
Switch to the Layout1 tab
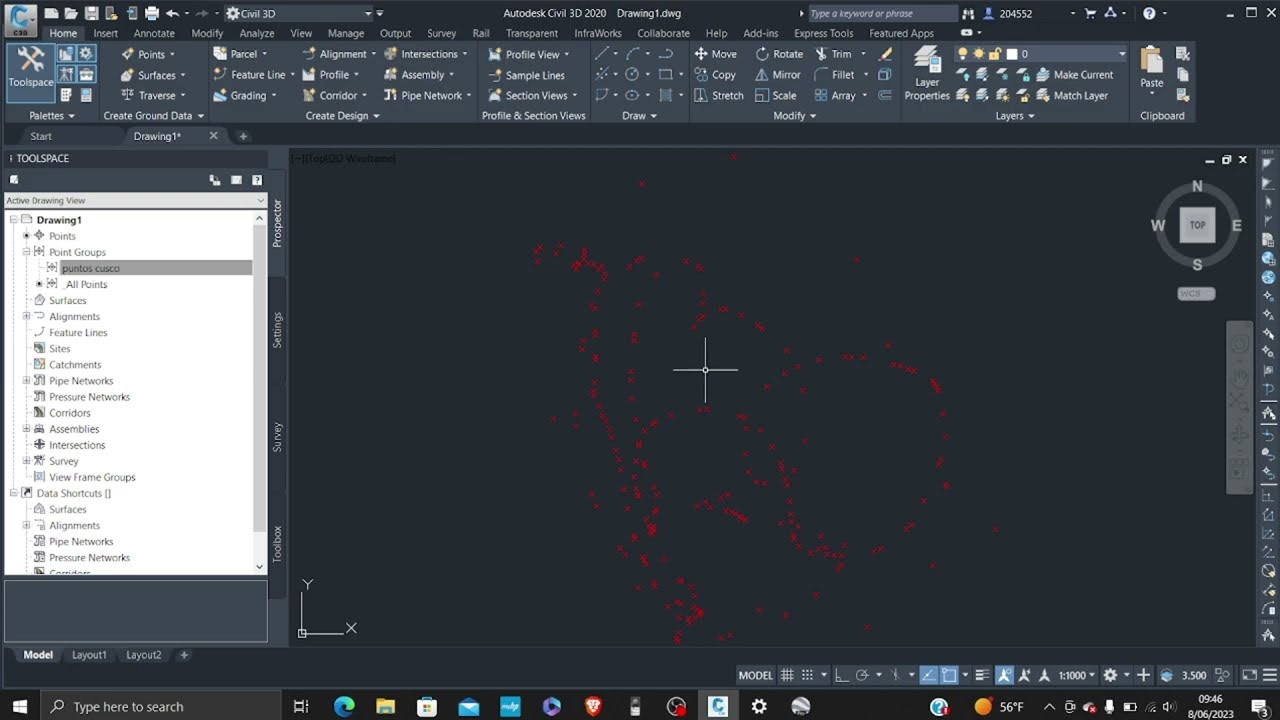[x=89, y=655]
